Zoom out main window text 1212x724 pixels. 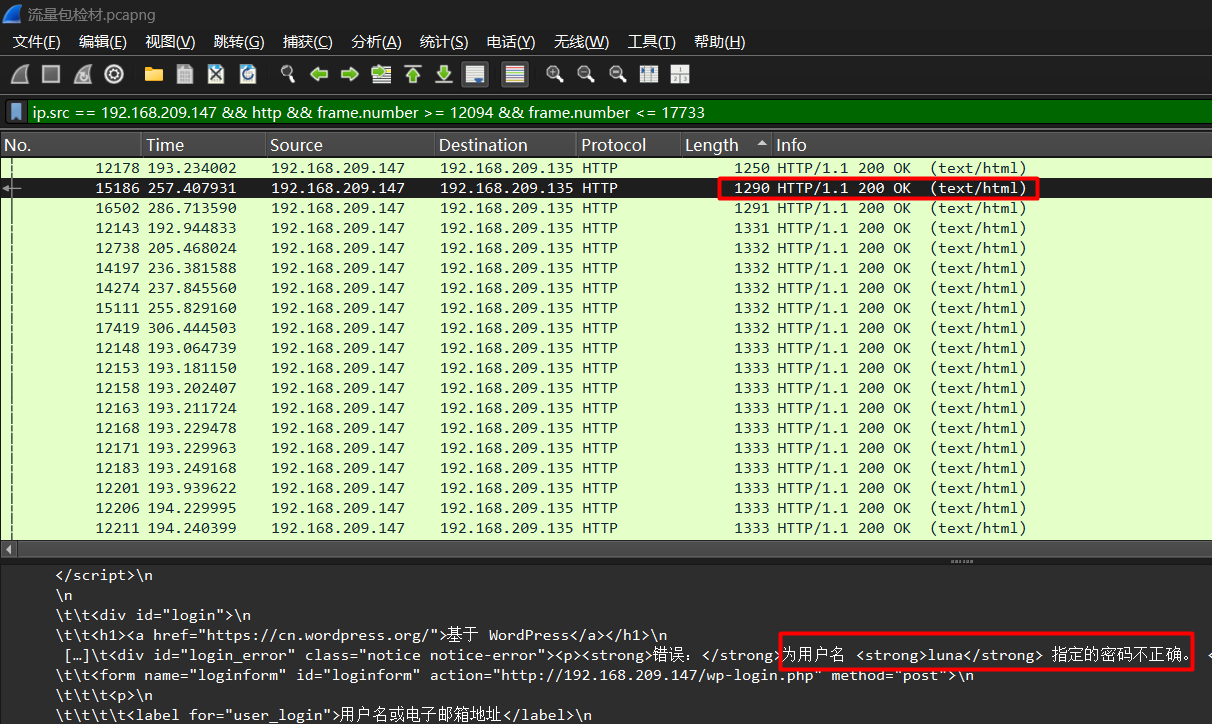586,74
